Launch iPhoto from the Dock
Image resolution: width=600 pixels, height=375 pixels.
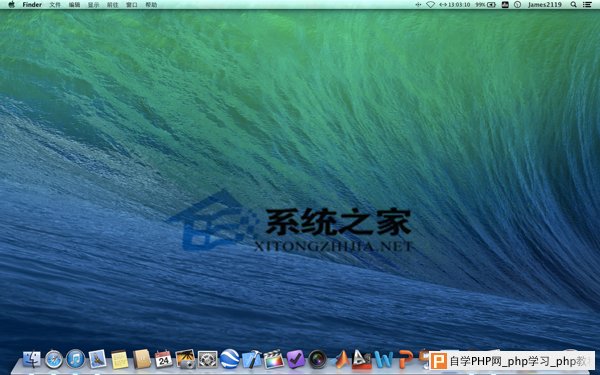click(x=186, y=359)
